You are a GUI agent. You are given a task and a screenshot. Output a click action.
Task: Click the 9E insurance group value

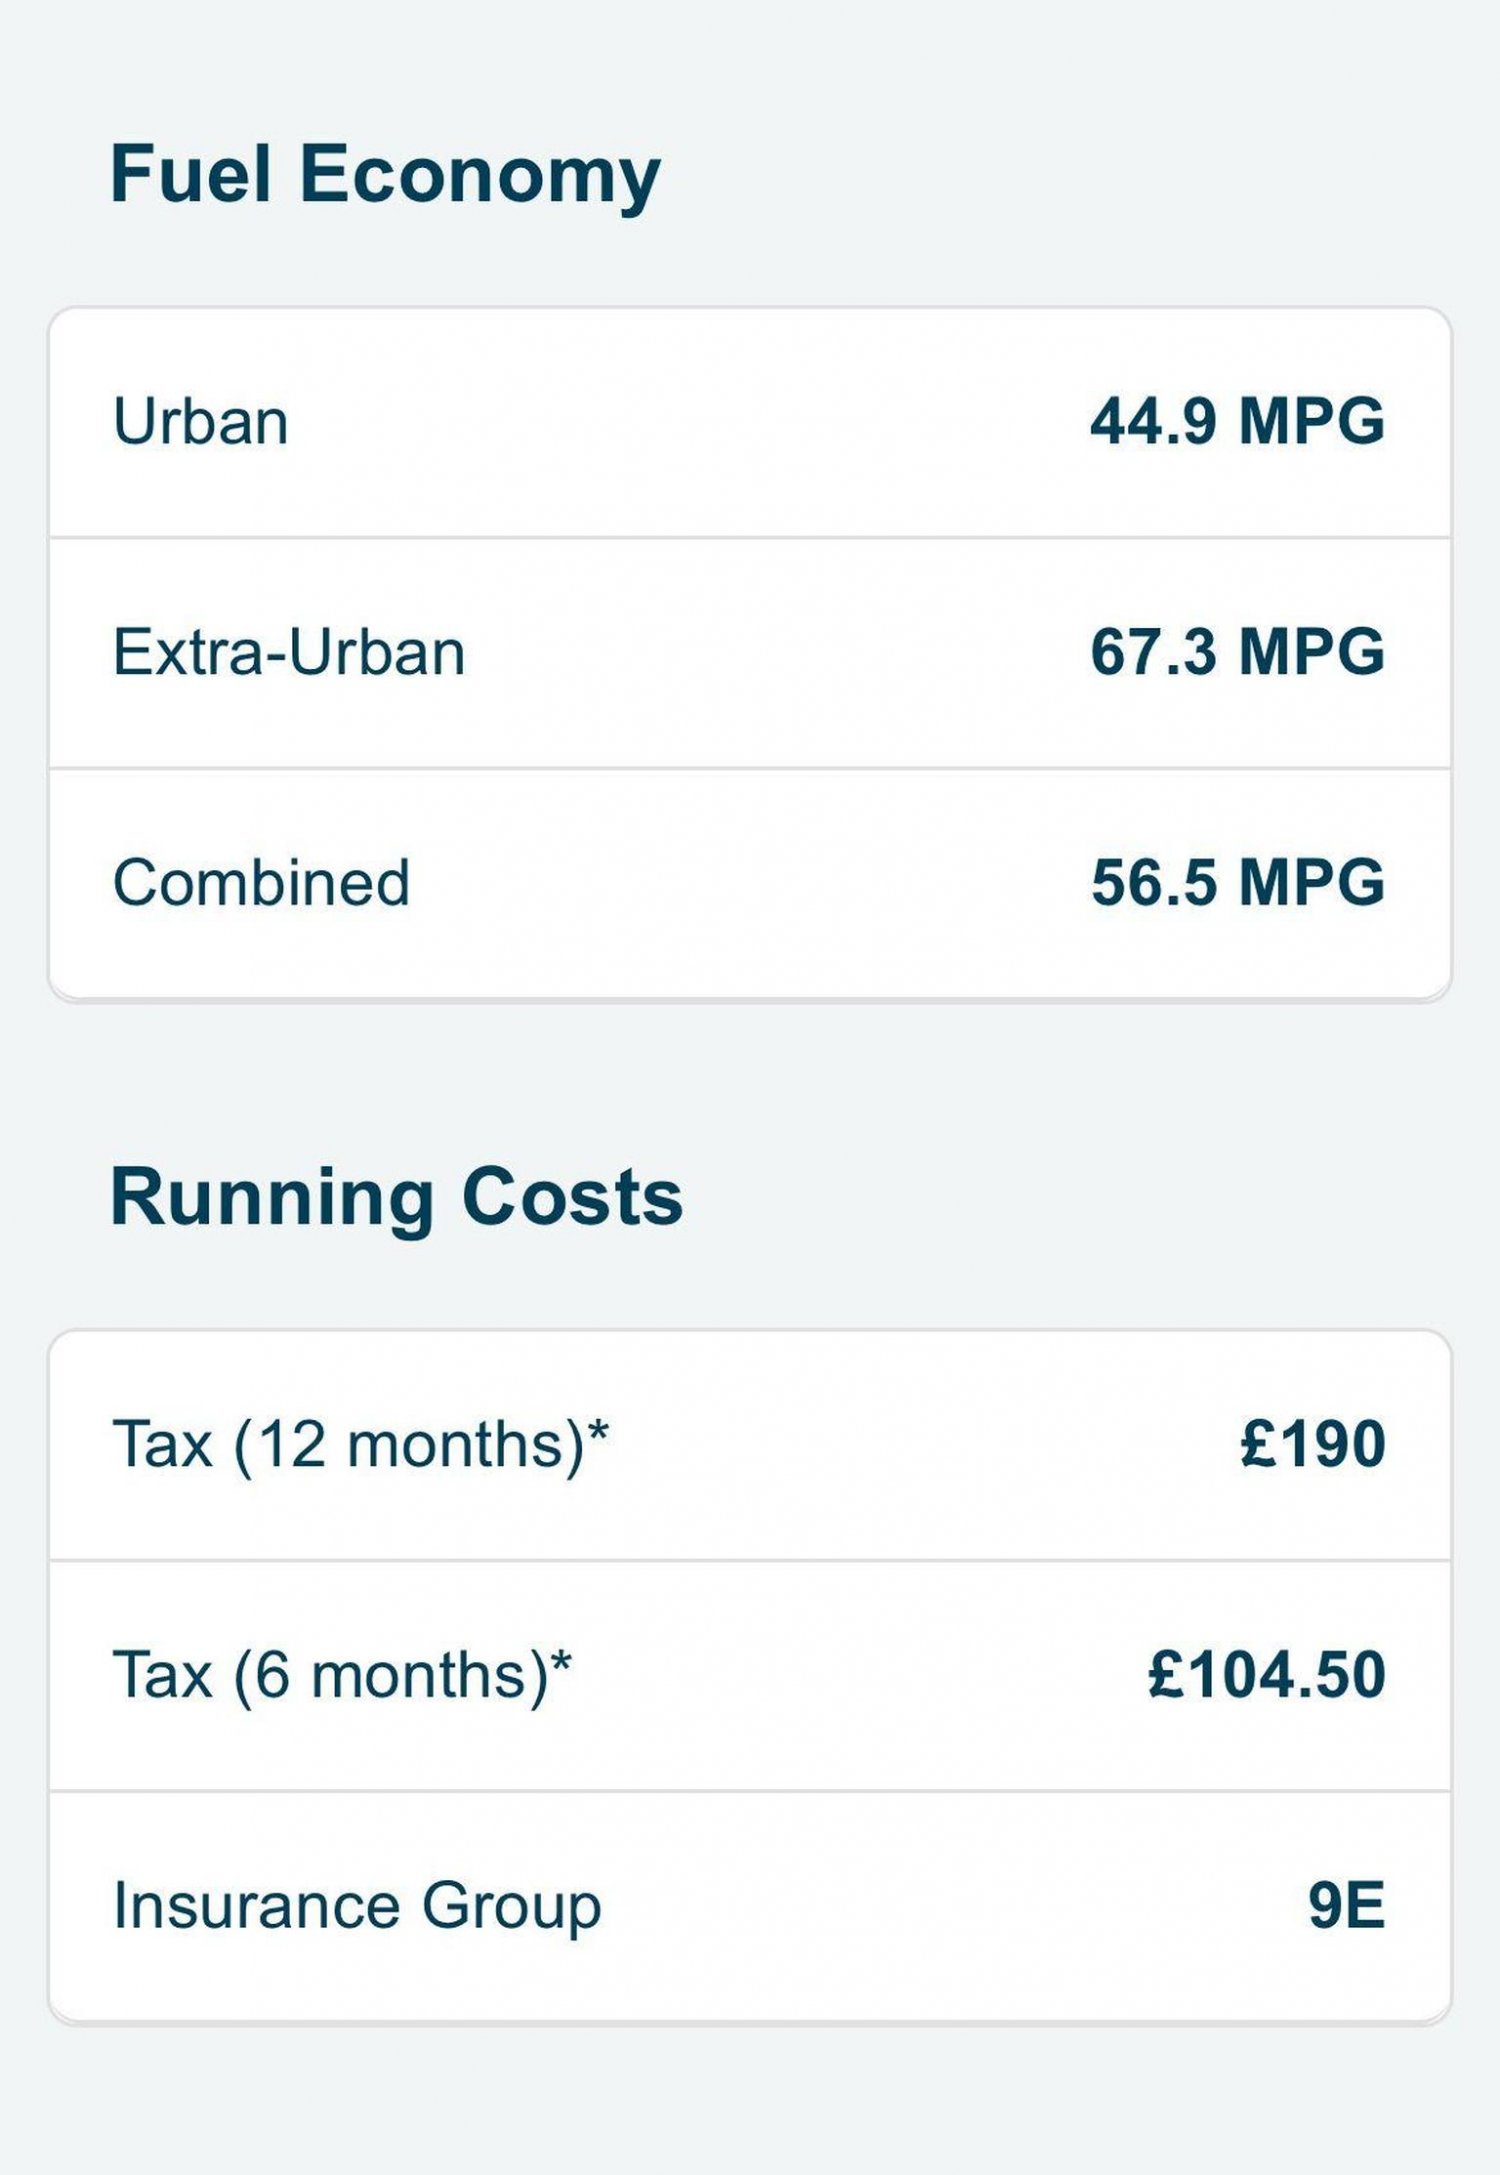pyautogui.click(x=1346, y=1906)
